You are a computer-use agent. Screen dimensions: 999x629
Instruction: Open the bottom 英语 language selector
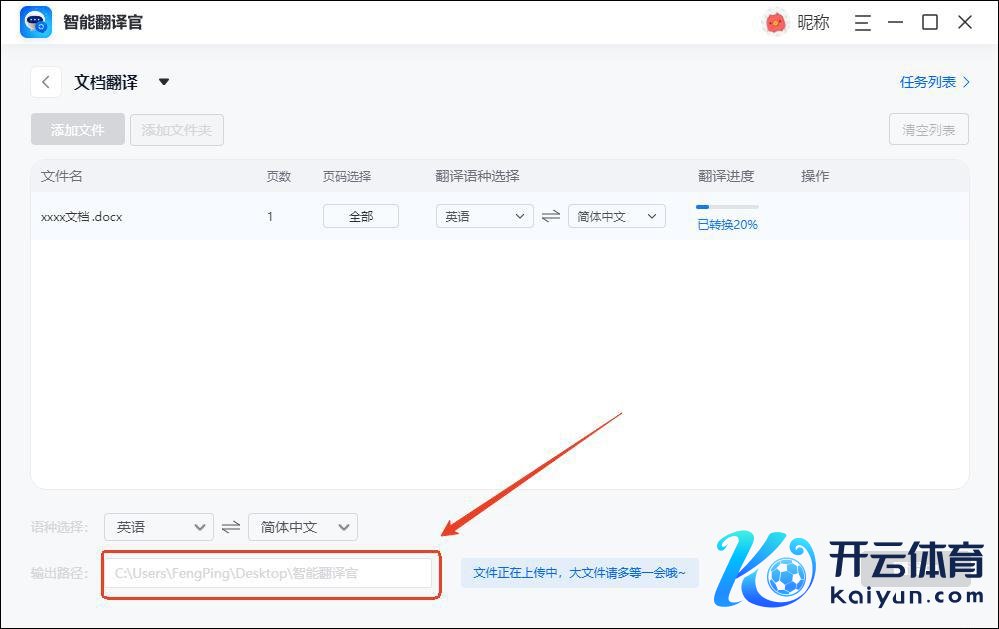158,527
